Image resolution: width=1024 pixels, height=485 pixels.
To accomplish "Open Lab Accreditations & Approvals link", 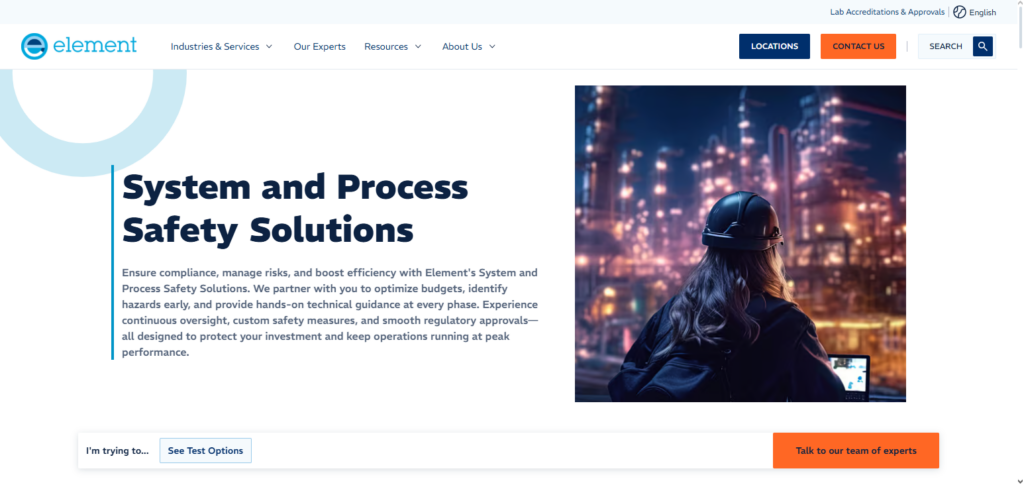I will pyautogui.click(x=887, y=12).
